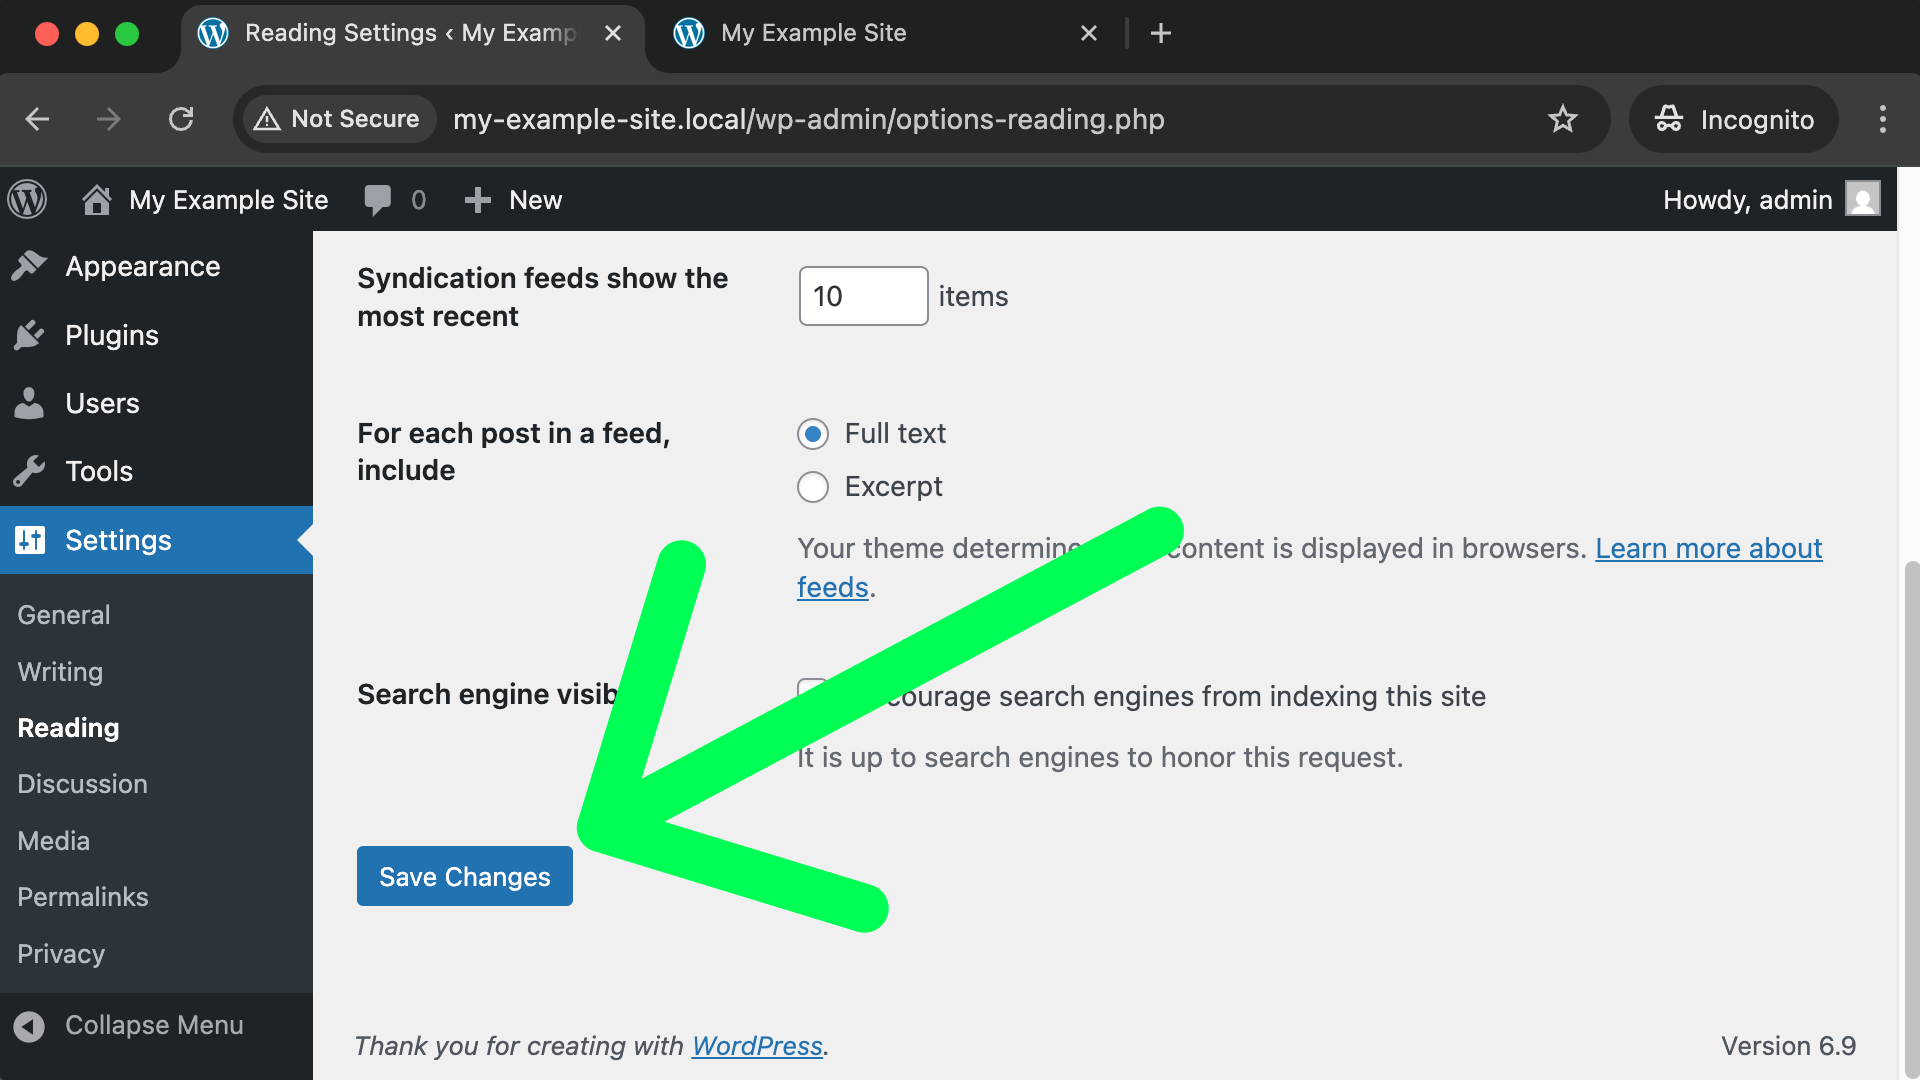Click the home icon beside My Example Site
Viewport: 1920px width, 1080px height.
(97, 200)
